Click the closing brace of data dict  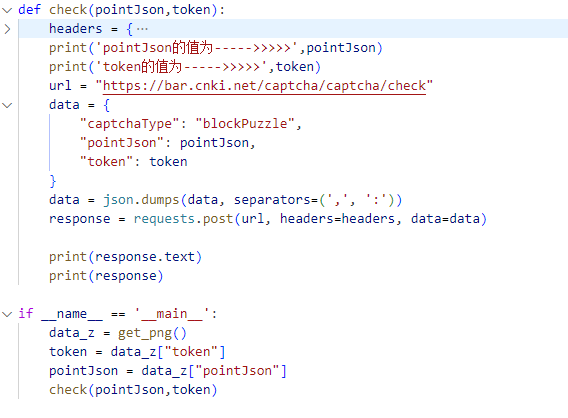(x=53, y=181)
